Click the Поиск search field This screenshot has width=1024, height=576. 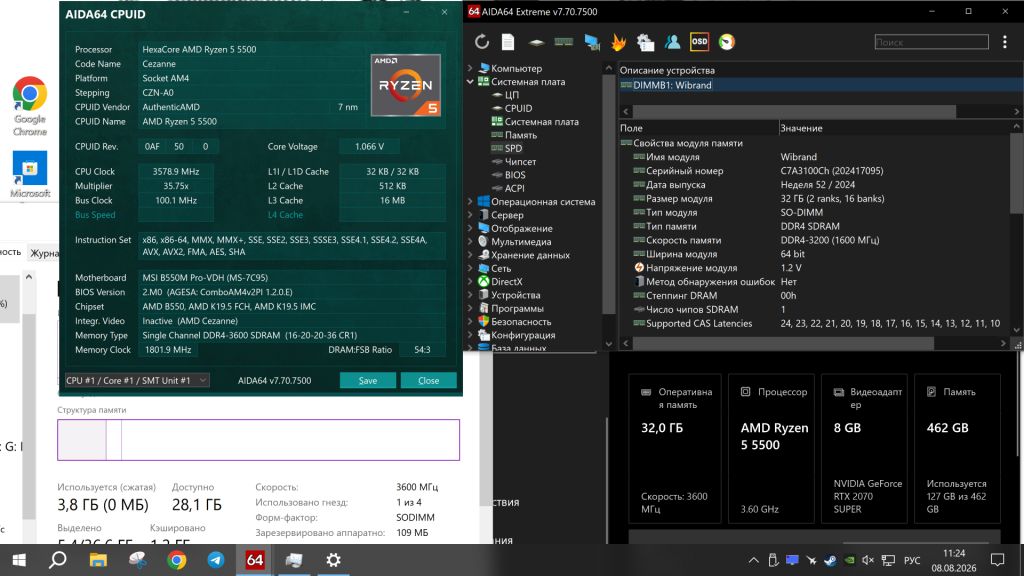coord(931,42)
